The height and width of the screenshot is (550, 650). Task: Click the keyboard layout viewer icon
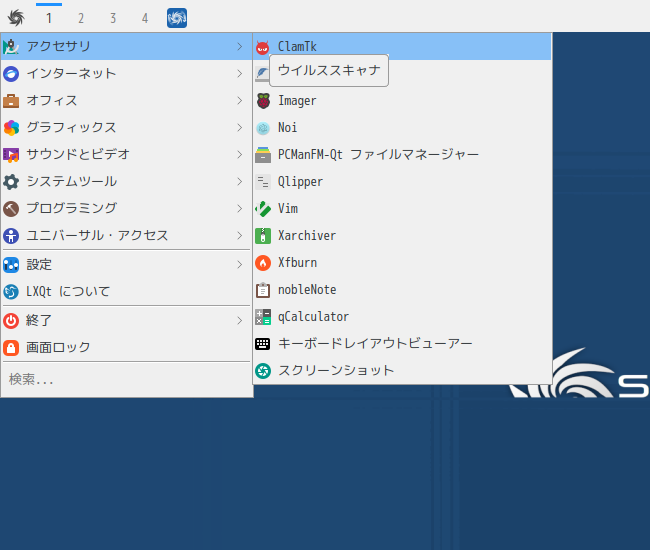pos(262,344)
